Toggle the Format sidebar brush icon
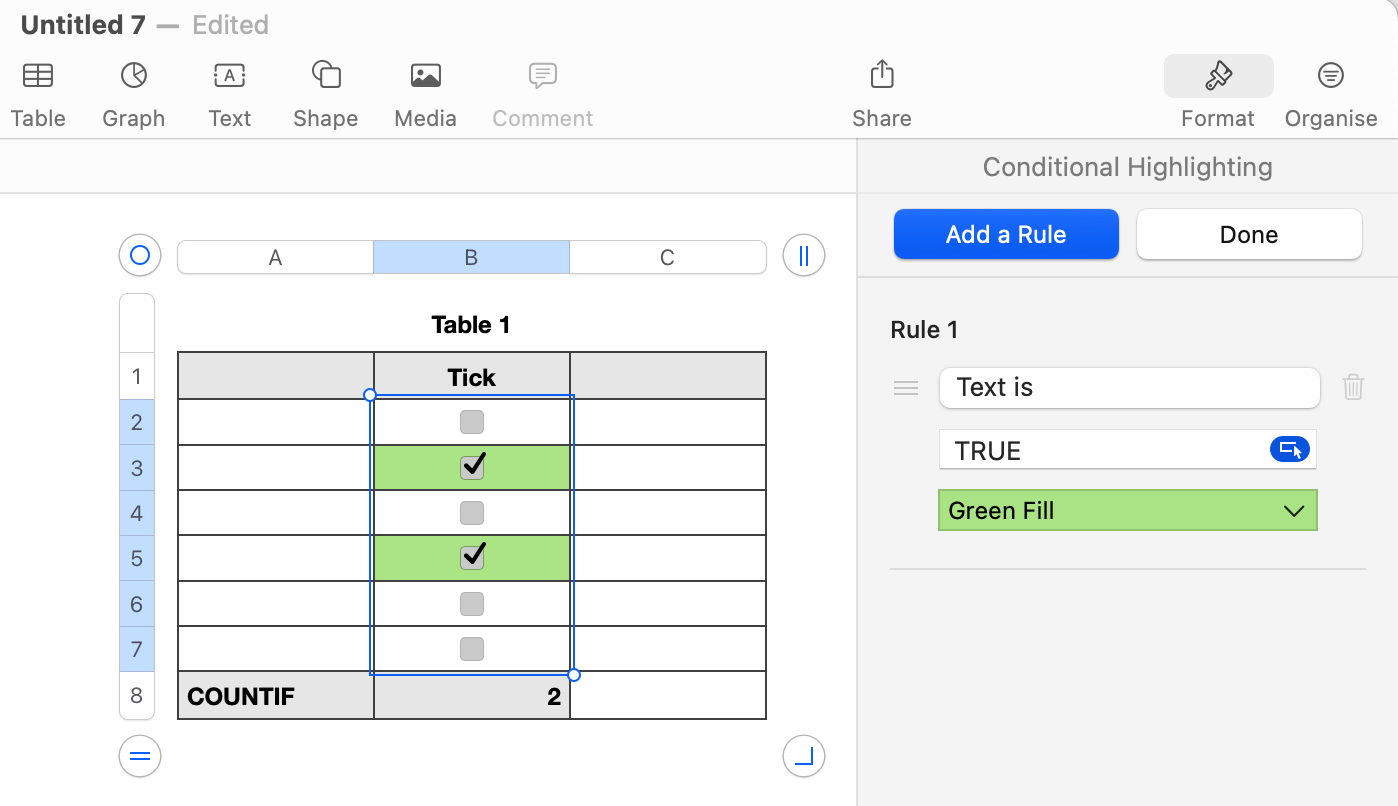The width and height of the screenshot is (1398, 806). 1218,76
